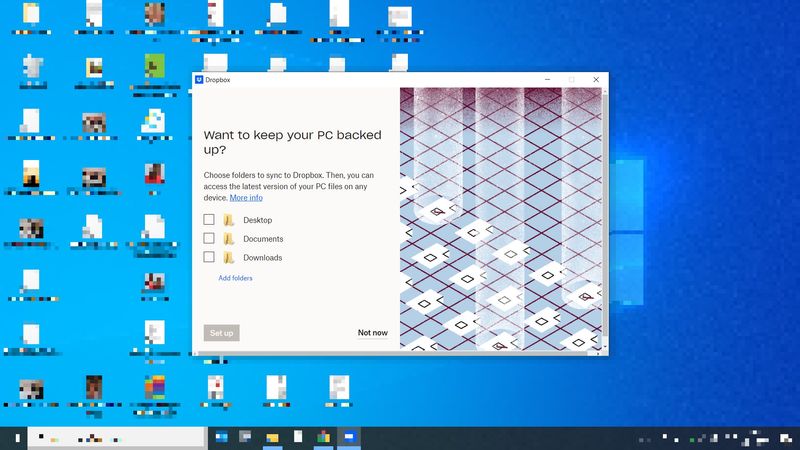The width and height of the screenshot is (800, 450).
Task: Tick the Desktop checkbox
Action: [209, 219]
